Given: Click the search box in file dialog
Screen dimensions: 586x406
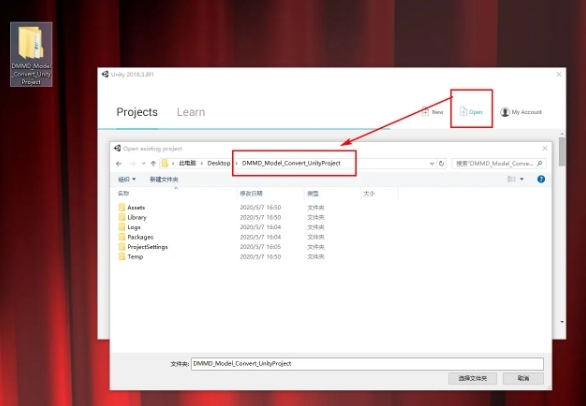Looking at the screenshot, I should point(499,163).
